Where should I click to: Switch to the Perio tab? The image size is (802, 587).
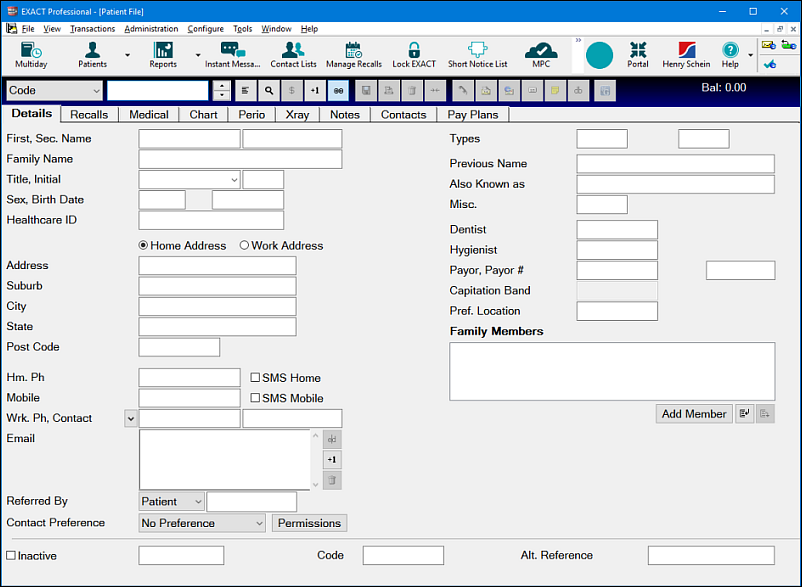[252, 115]
